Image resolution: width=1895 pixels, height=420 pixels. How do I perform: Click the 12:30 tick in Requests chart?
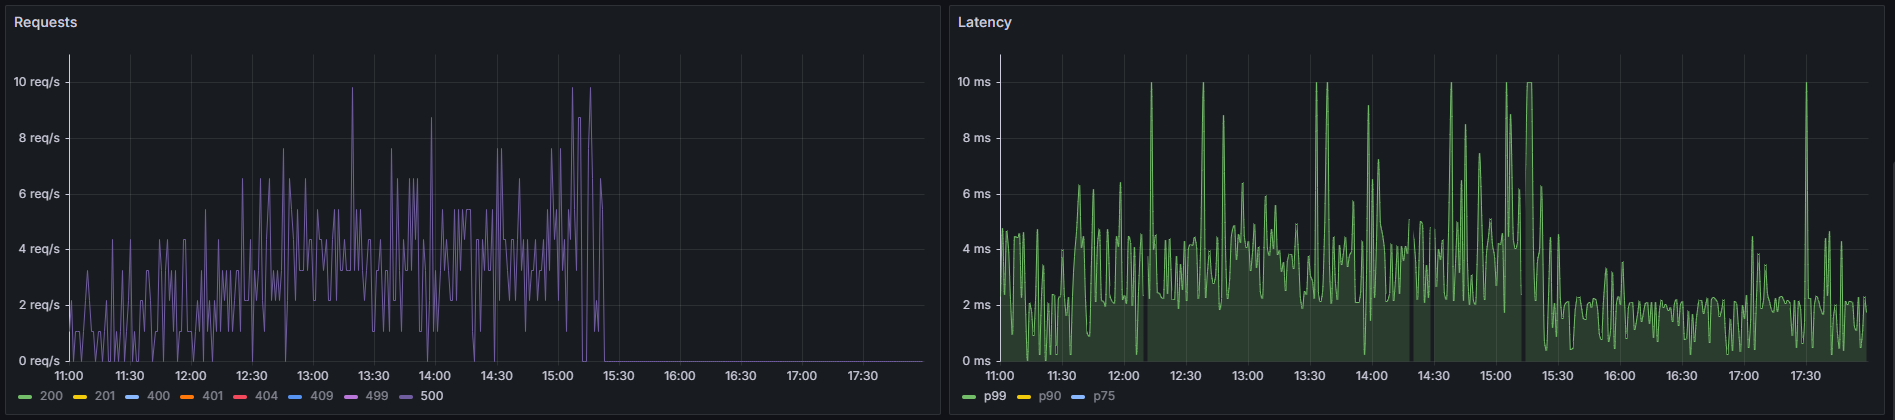252,376
